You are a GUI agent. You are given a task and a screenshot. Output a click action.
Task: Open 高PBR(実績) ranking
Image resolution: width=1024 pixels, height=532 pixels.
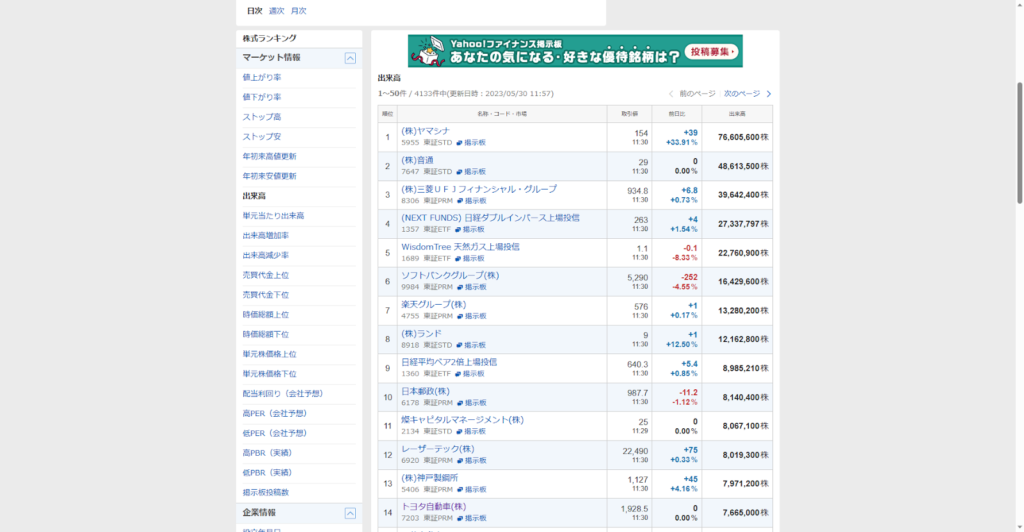267,453
